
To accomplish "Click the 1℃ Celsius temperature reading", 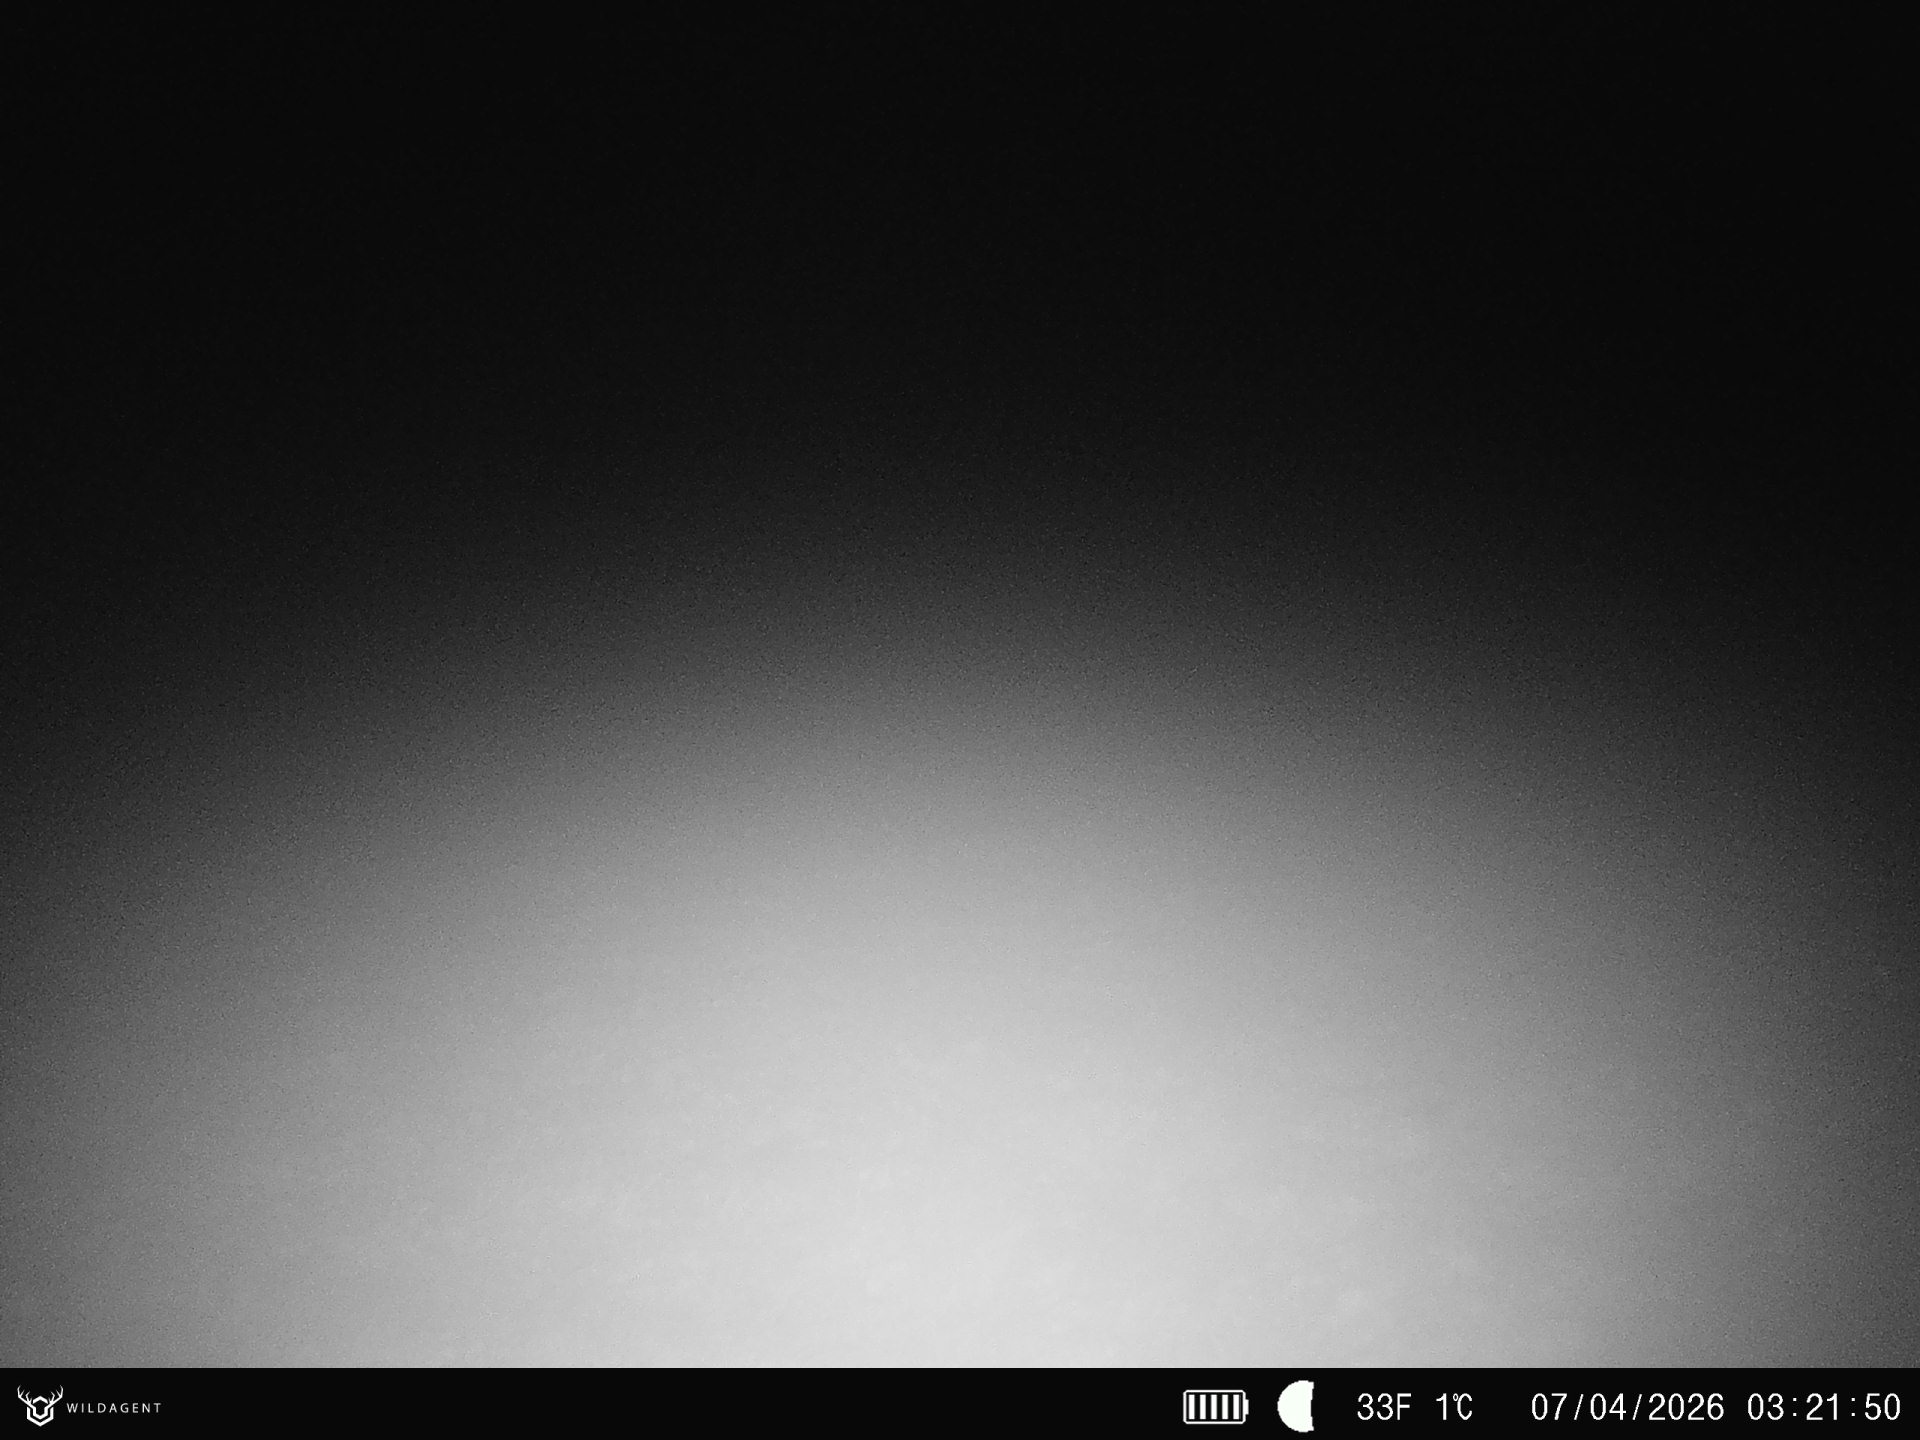I will click(x=1454, y=1407).
